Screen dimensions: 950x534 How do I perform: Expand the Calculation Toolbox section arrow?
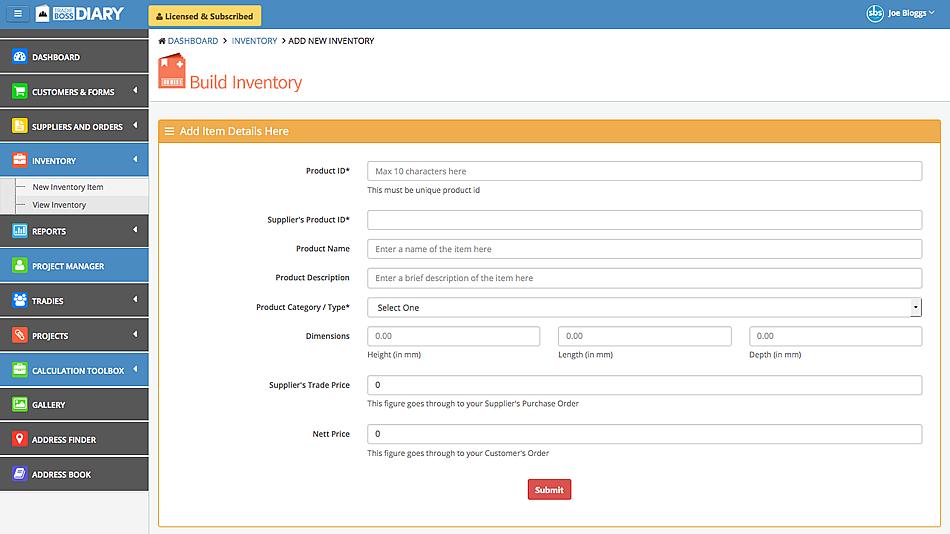pos(134,370)
